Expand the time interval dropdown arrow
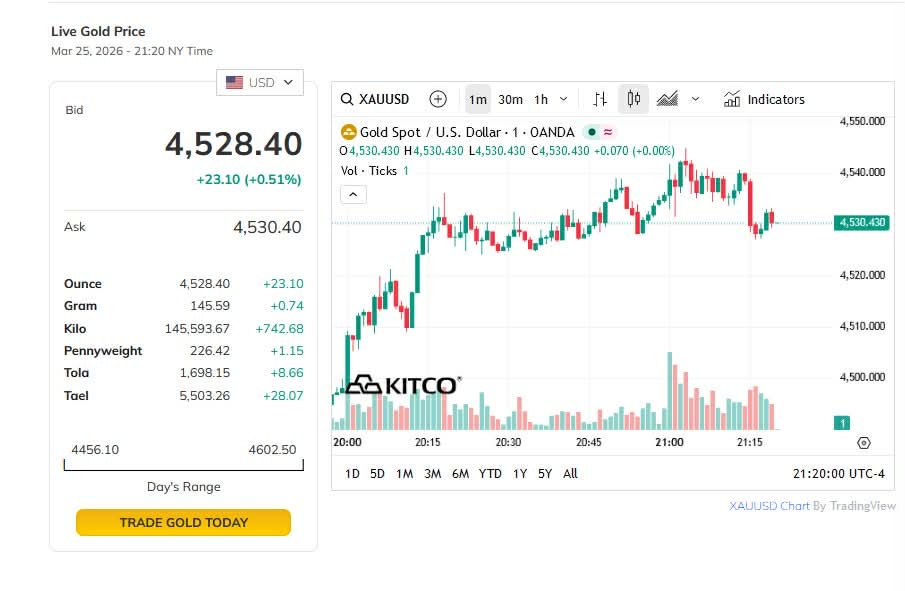Image resolution: width=905 pixels, height=591 pixels. (x=564, y=99)
